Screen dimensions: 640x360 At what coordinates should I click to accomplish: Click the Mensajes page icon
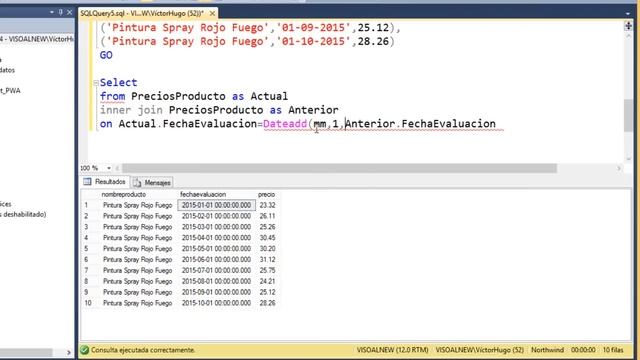click(137, 183)
